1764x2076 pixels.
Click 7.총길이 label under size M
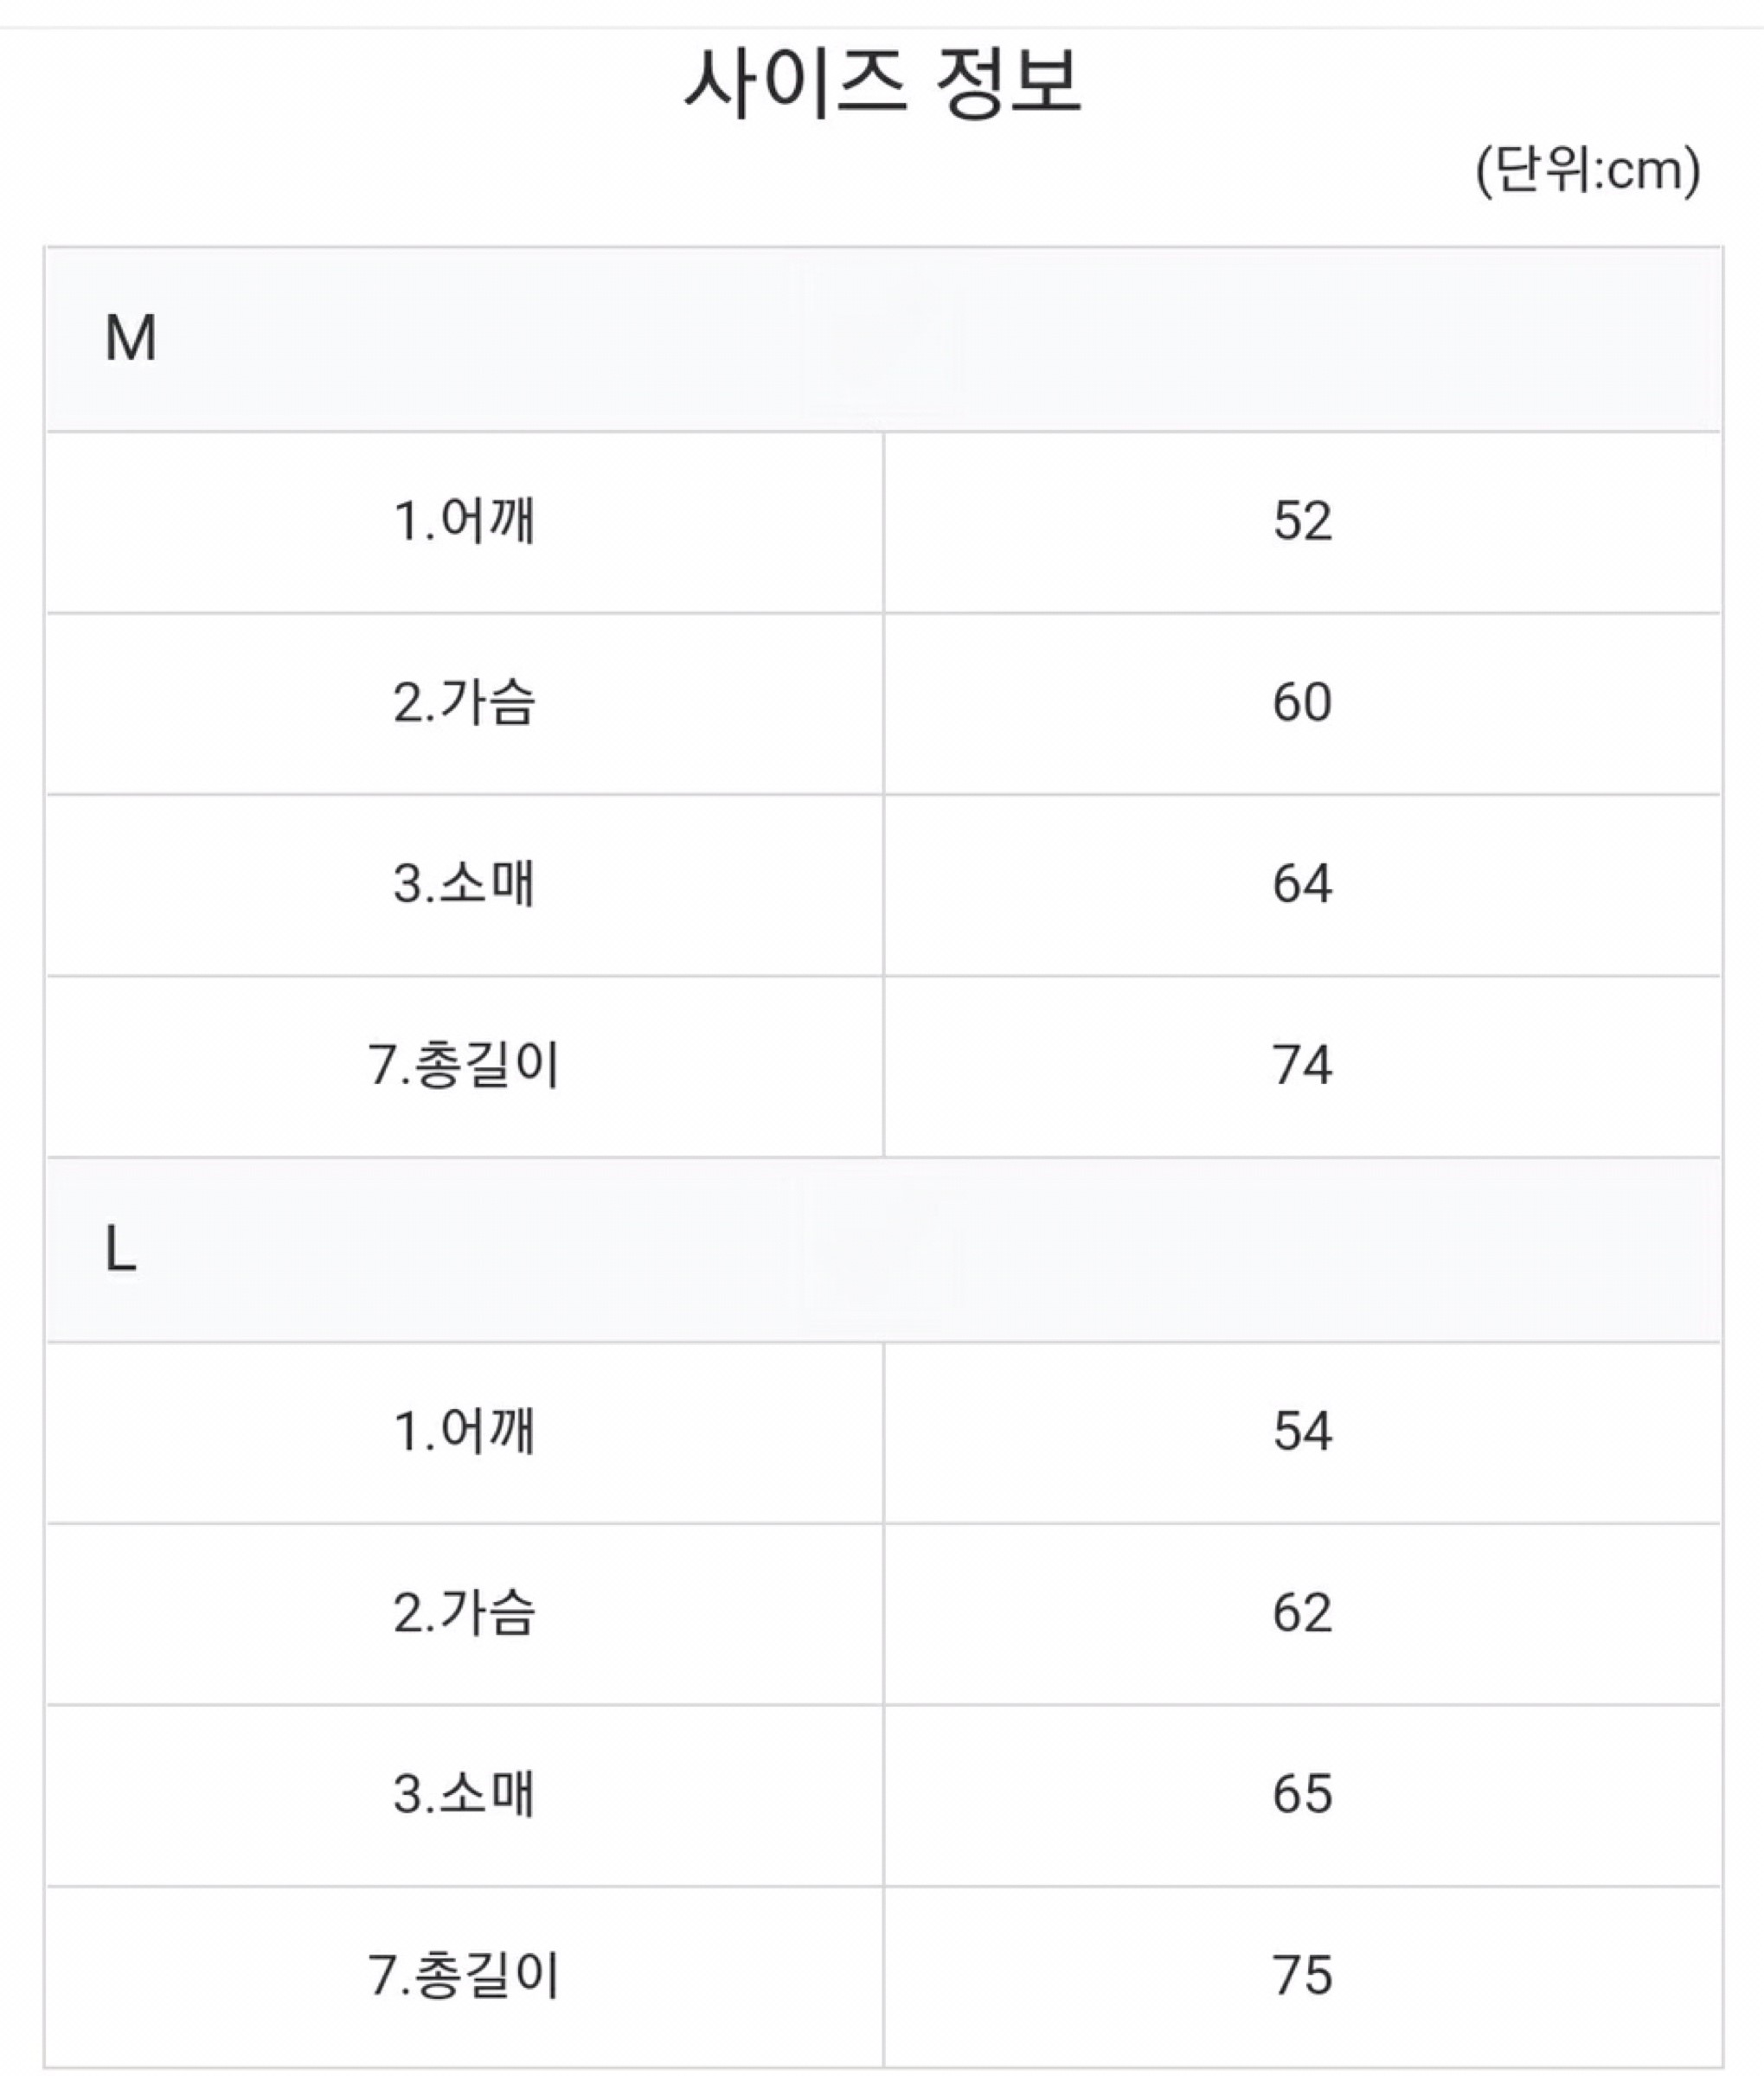pos(465,1065)
